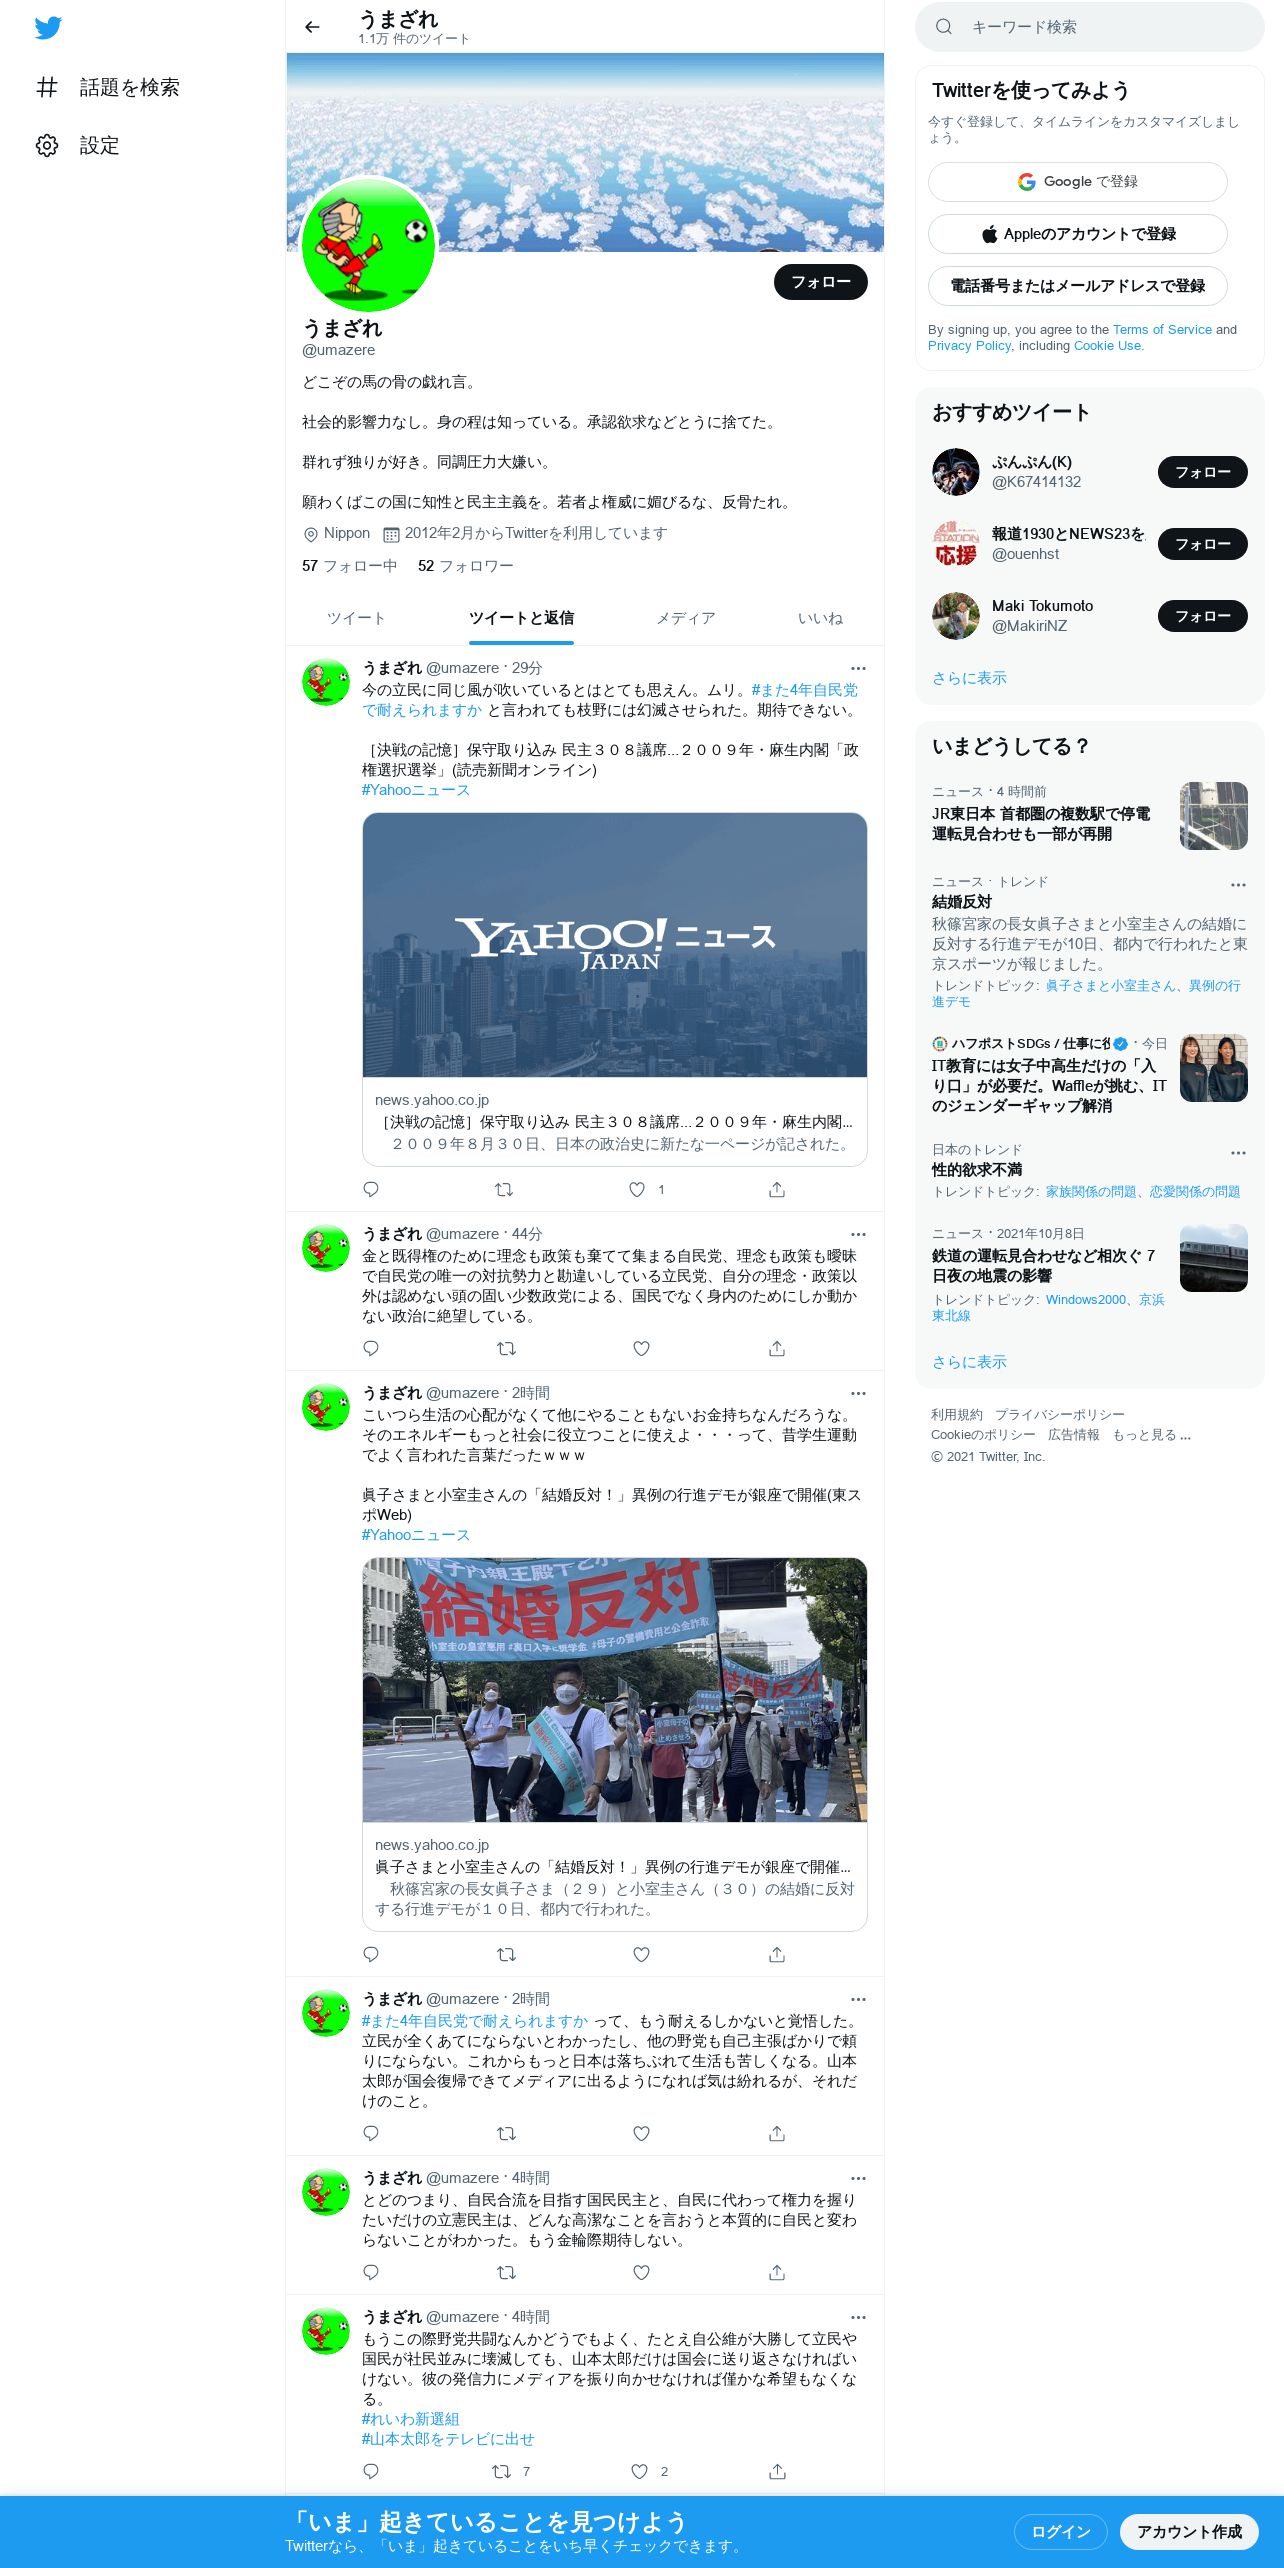1284x2568 pixels.
Task: Open more options on こいつら生活の心配 tweet
Action: (x=858, y=1393)
